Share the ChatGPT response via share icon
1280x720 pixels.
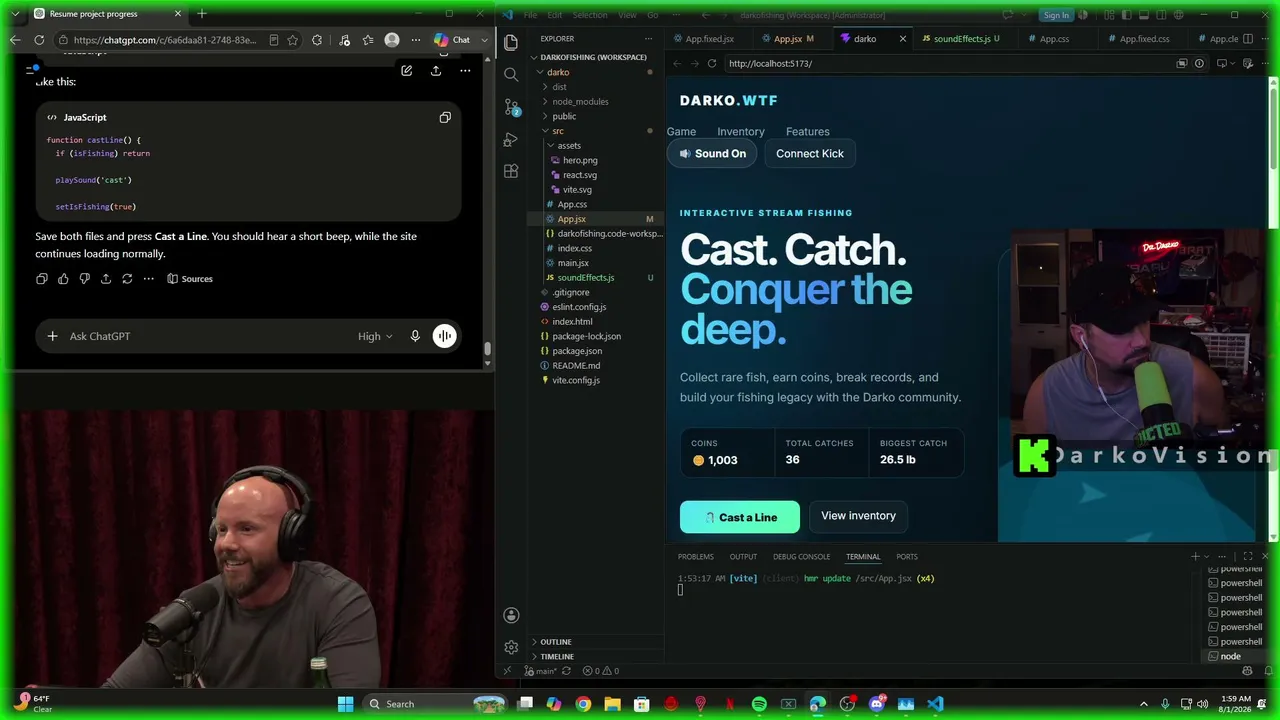point(105,279)
